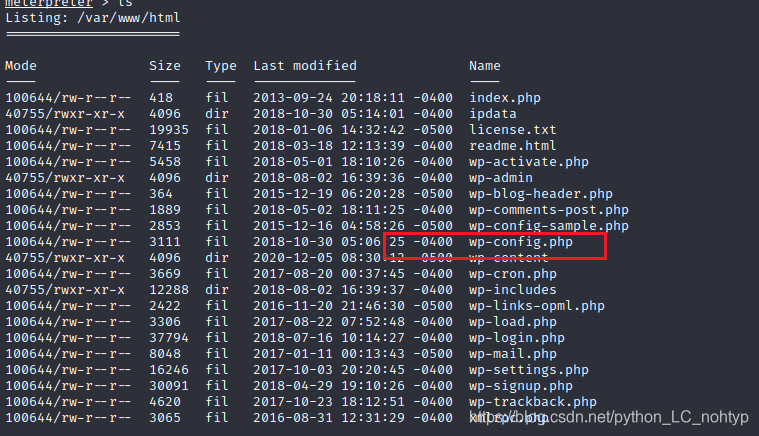Select wp-blog-header.php in the list
This screenshot has width=759, height=436.
541,194
